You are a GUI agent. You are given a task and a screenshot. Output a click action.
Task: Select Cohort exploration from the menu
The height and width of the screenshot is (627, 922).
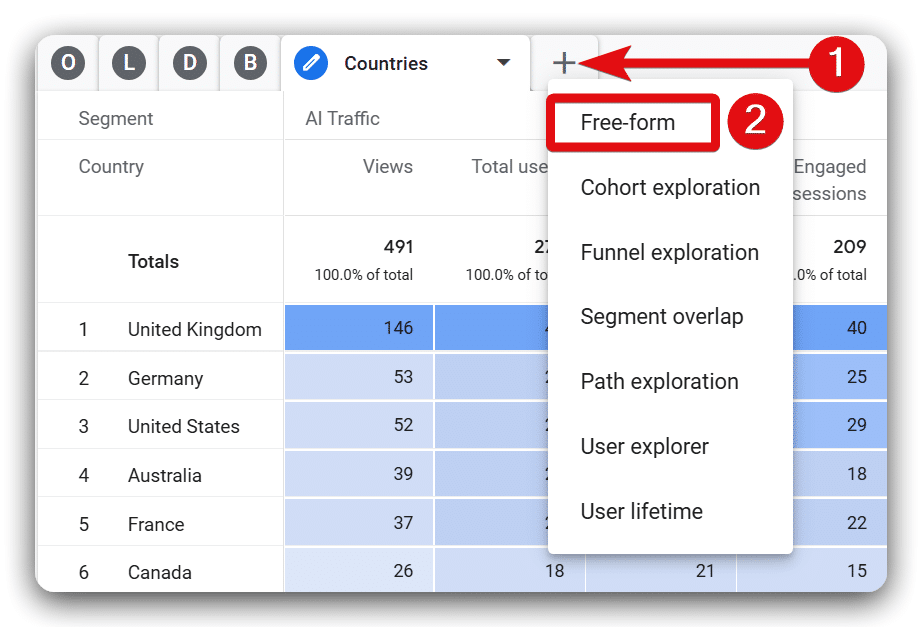669,187
